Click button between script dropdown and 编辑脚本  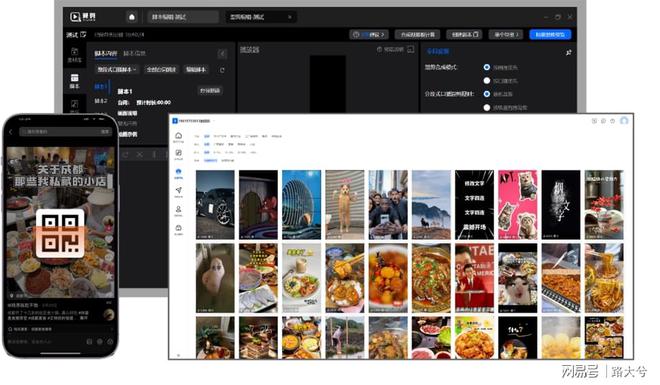161,69
